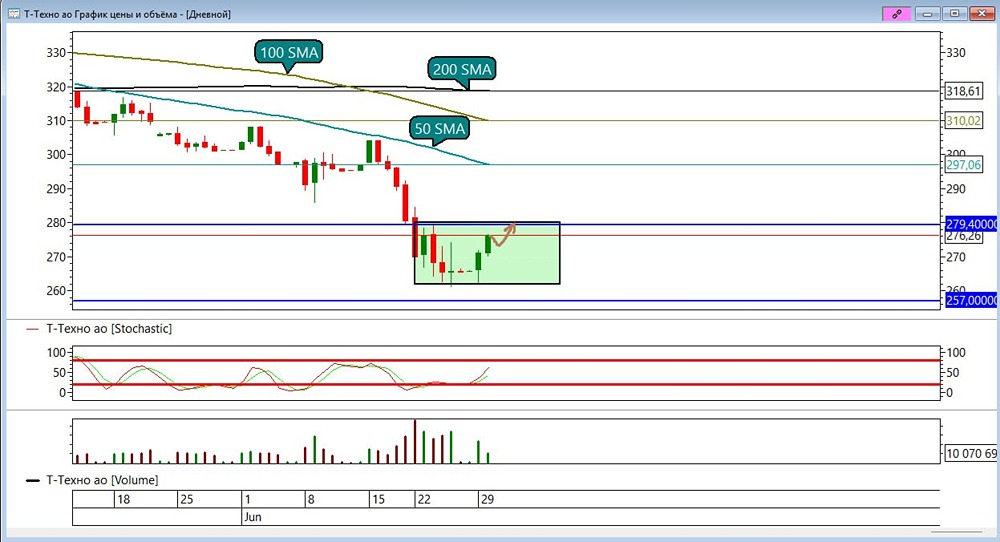
Task: Click the Т-Техно ао [Volume] legend label
Action: (102, 480)
